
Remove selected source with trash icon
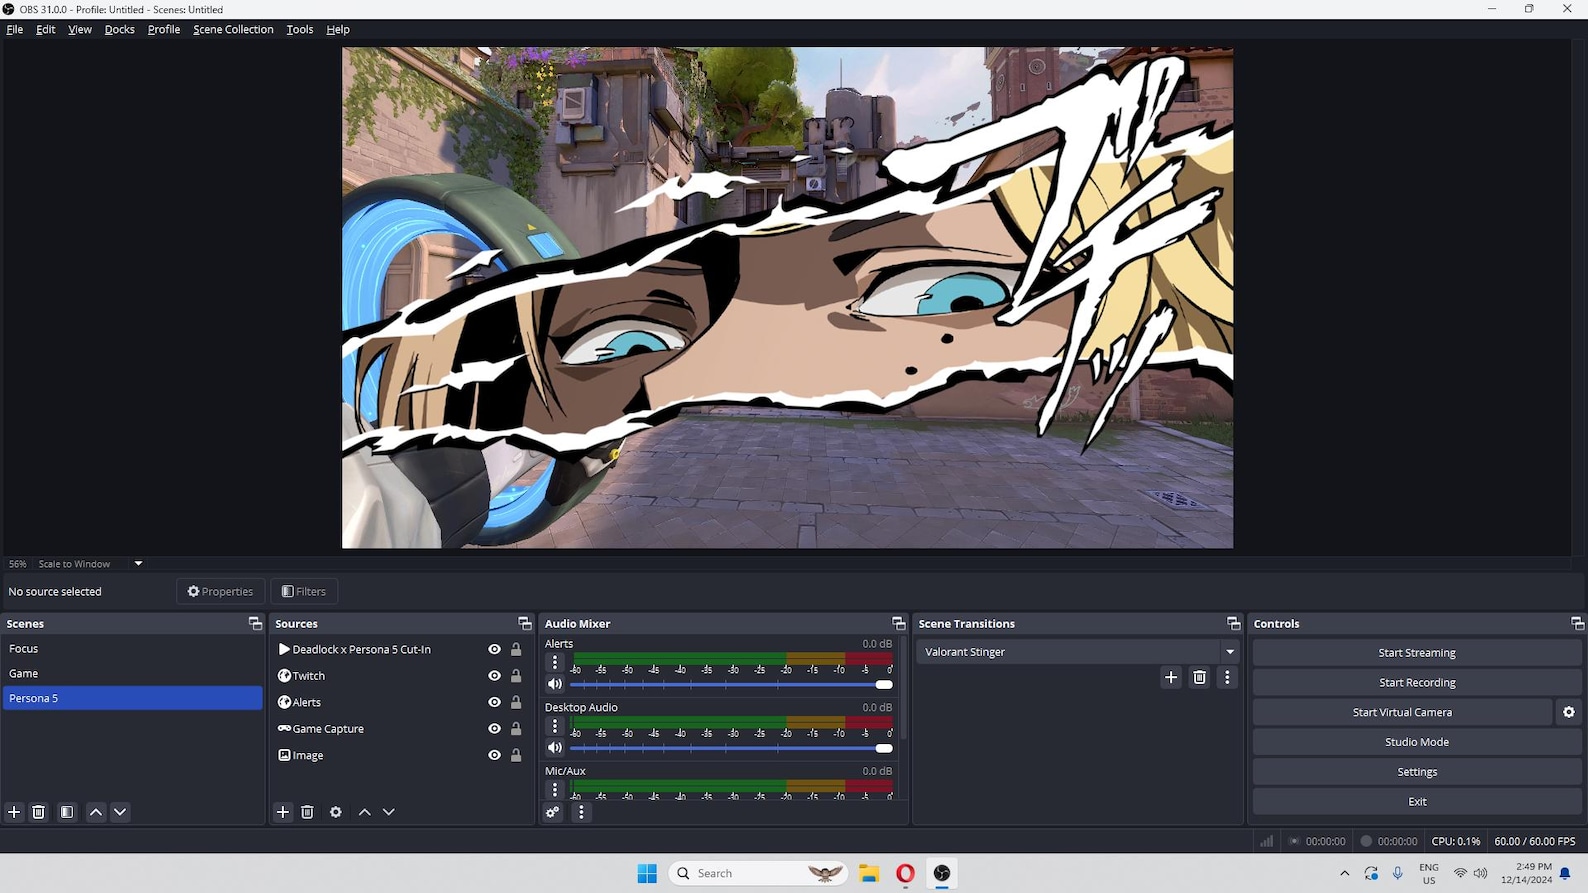click(x=308, y=812)
